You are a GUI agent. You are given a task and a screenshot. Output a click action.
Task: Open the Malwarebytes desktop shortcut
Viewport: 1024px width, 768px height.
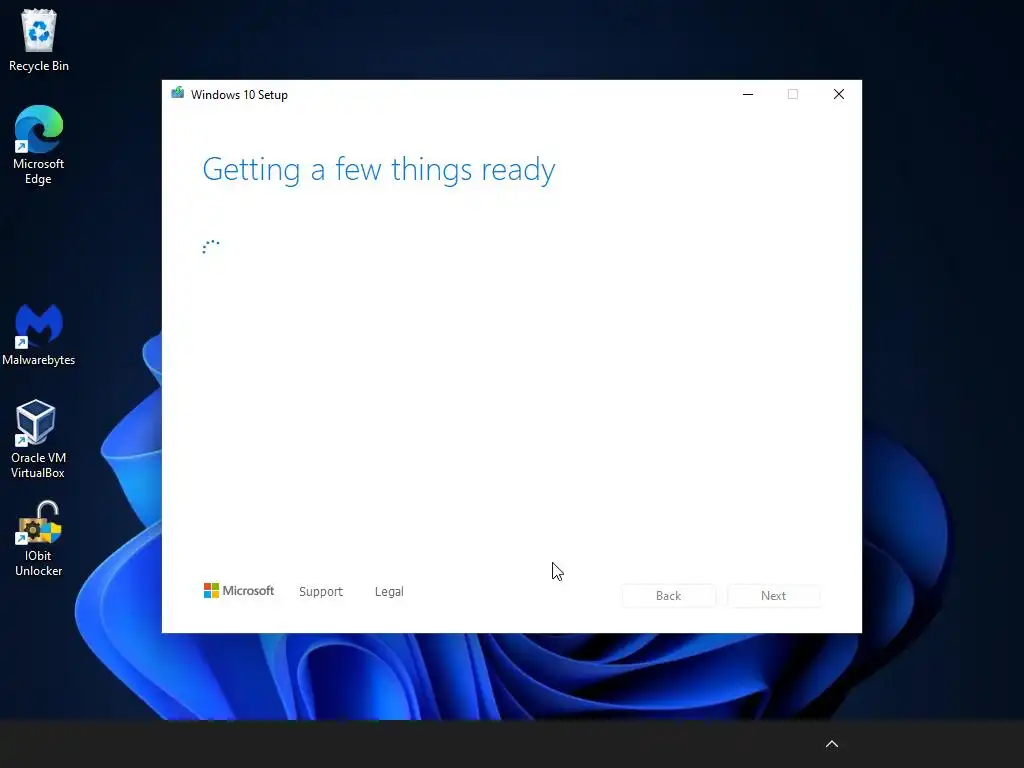coord(39,335)
